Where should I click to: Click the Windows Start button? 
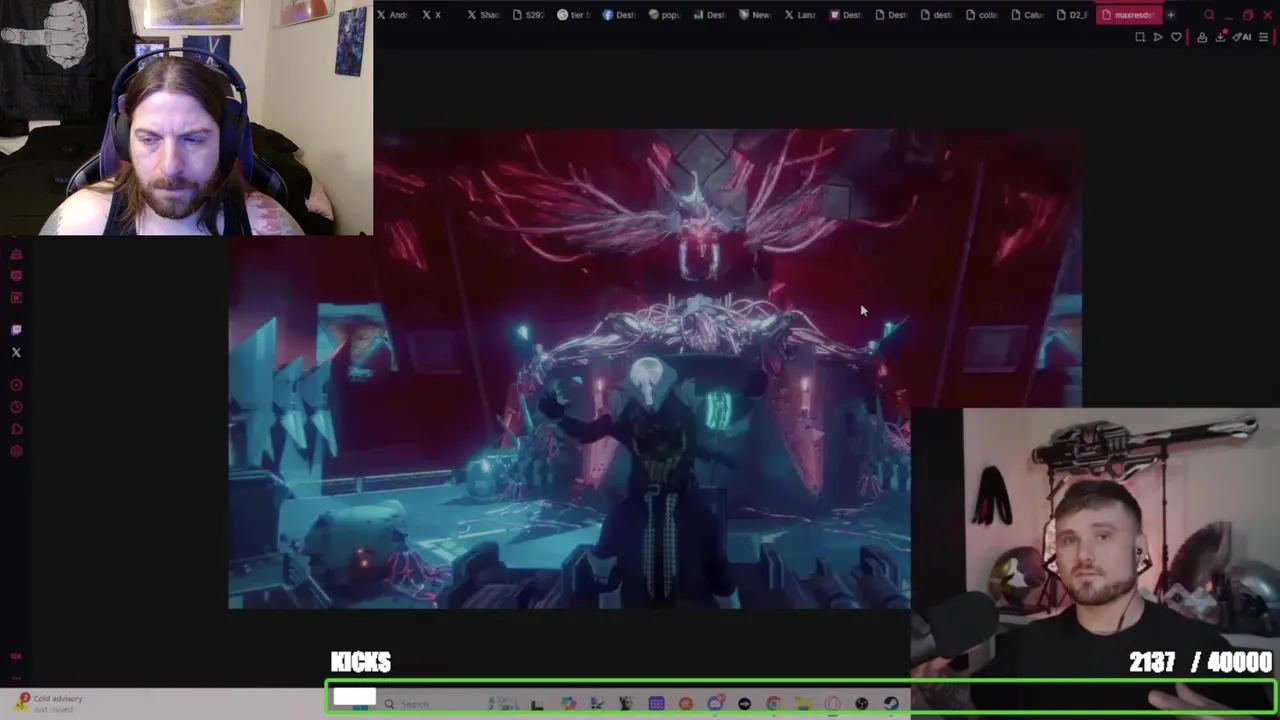(360, 707)
